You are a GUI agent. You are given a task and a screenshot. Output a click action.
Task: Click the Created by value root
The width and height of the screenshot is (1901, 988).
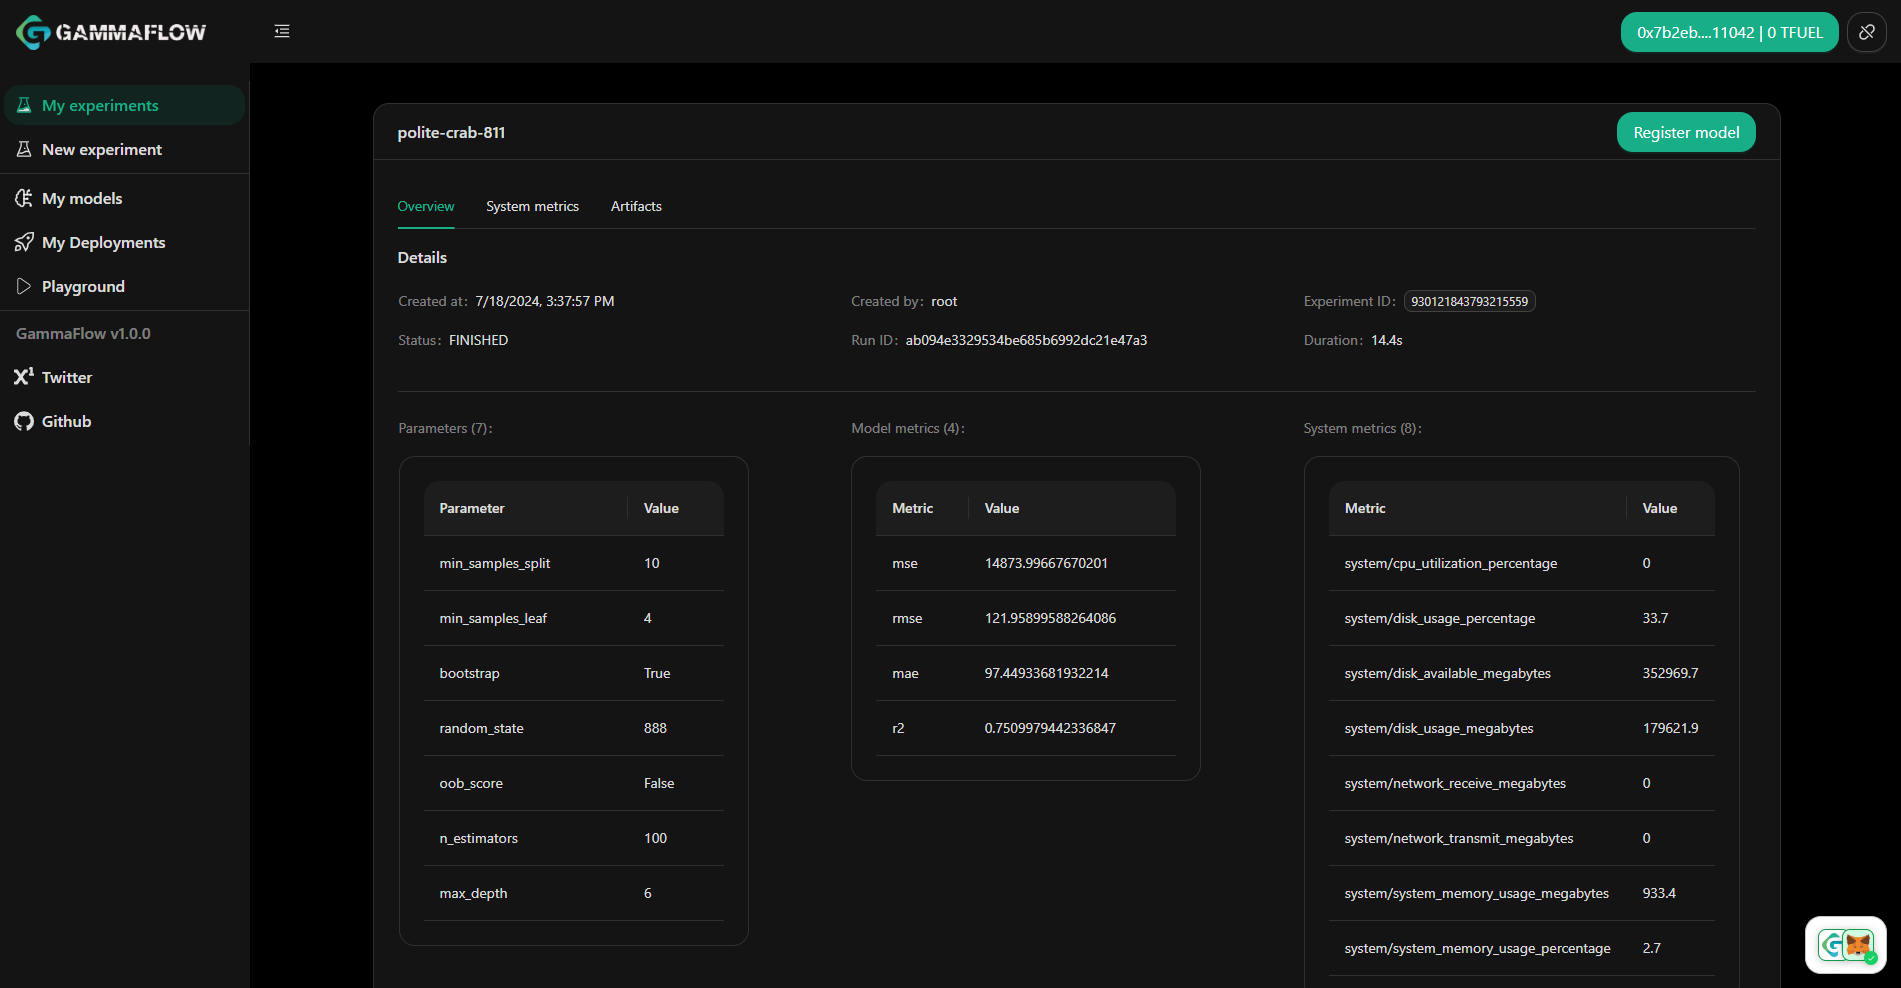(x=944, y=301)
